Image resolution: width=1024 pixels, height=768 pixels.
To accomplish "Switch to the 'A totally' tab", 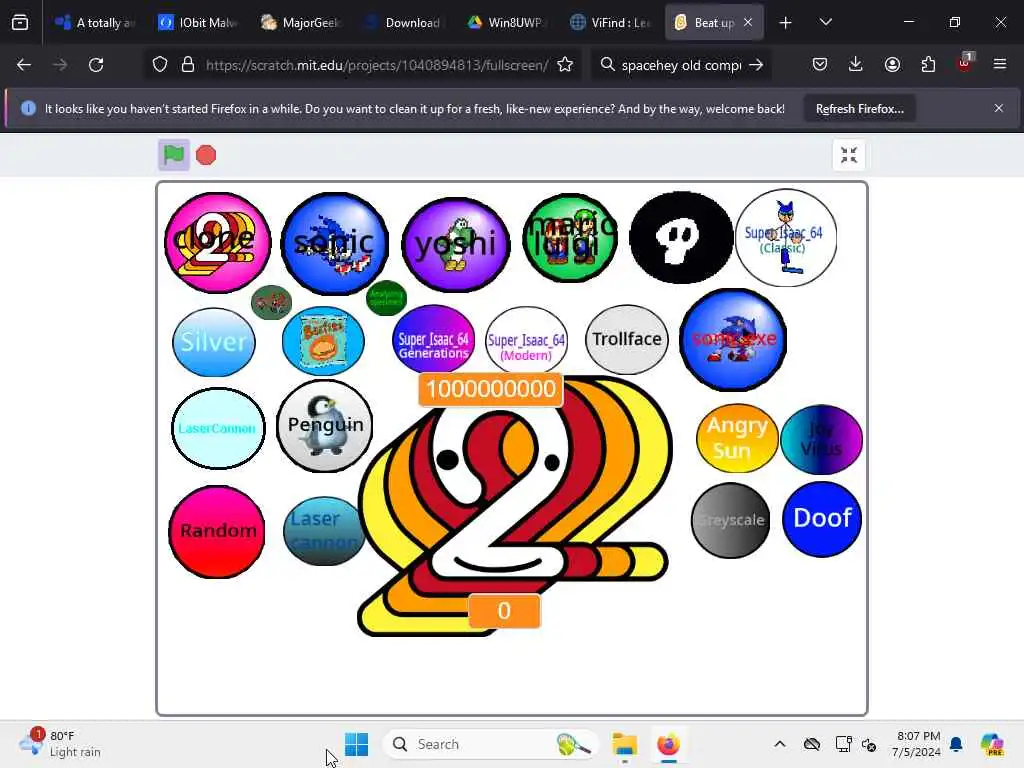I will [96, 23].
